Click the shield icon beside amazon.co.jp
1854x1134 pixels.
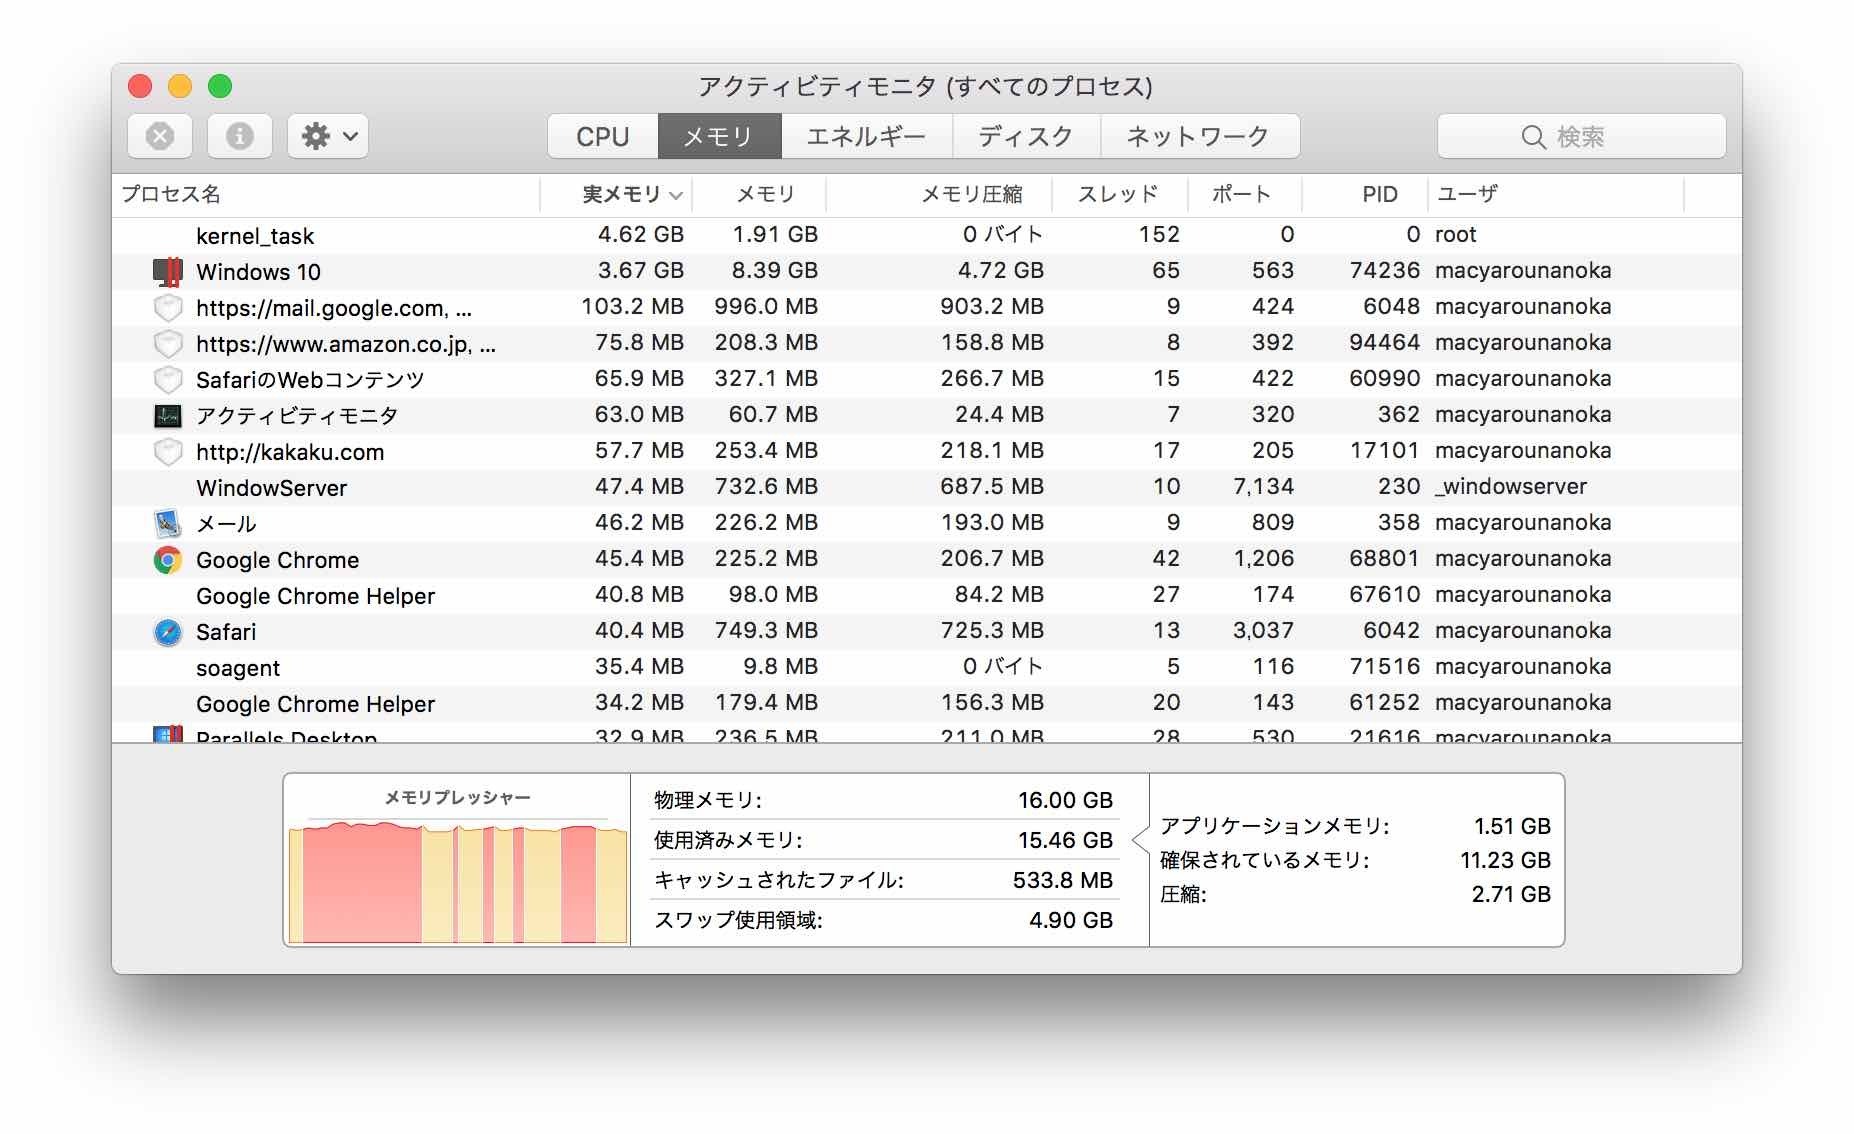tap(167, 343)
